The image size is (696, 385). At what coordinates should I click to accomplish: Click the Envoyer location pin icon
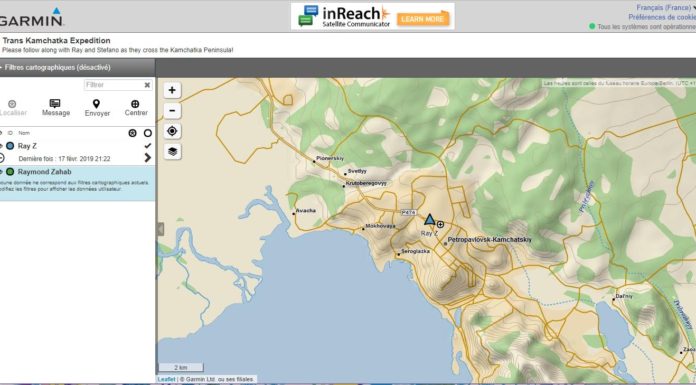click(96, 104)
